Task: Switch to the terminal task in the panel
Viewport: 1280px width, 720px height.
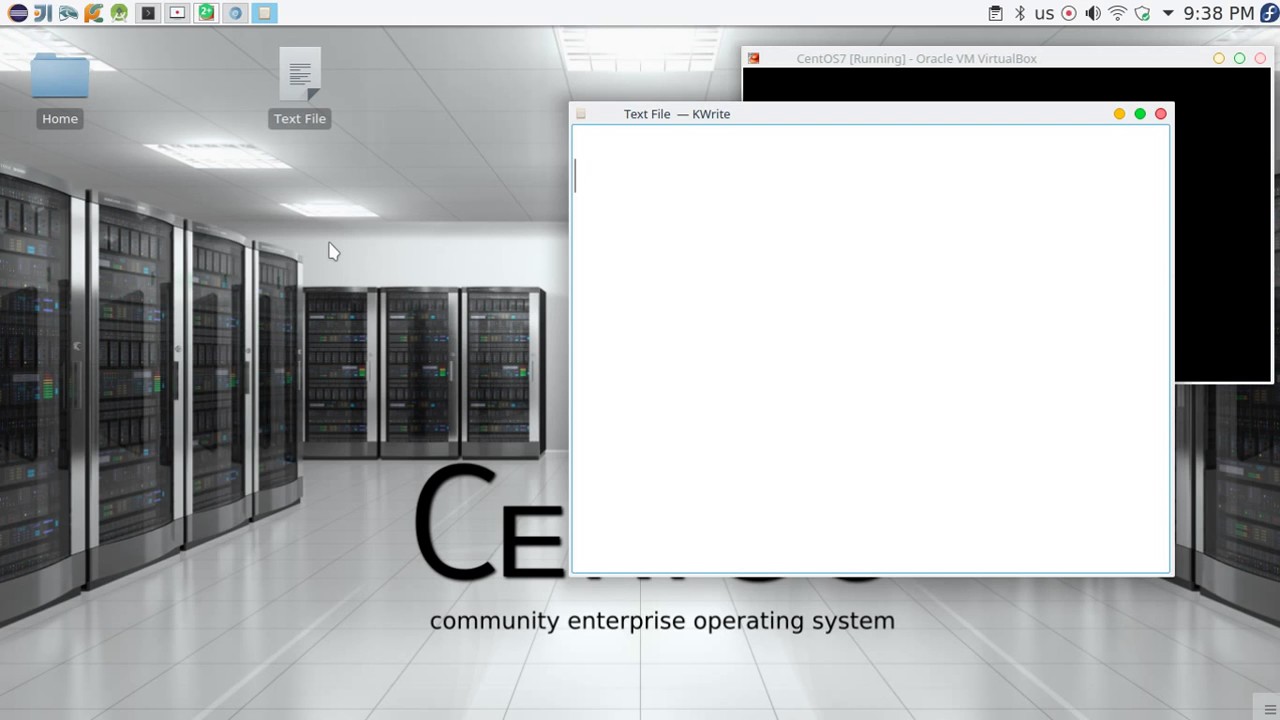Action: coord(148,13)
